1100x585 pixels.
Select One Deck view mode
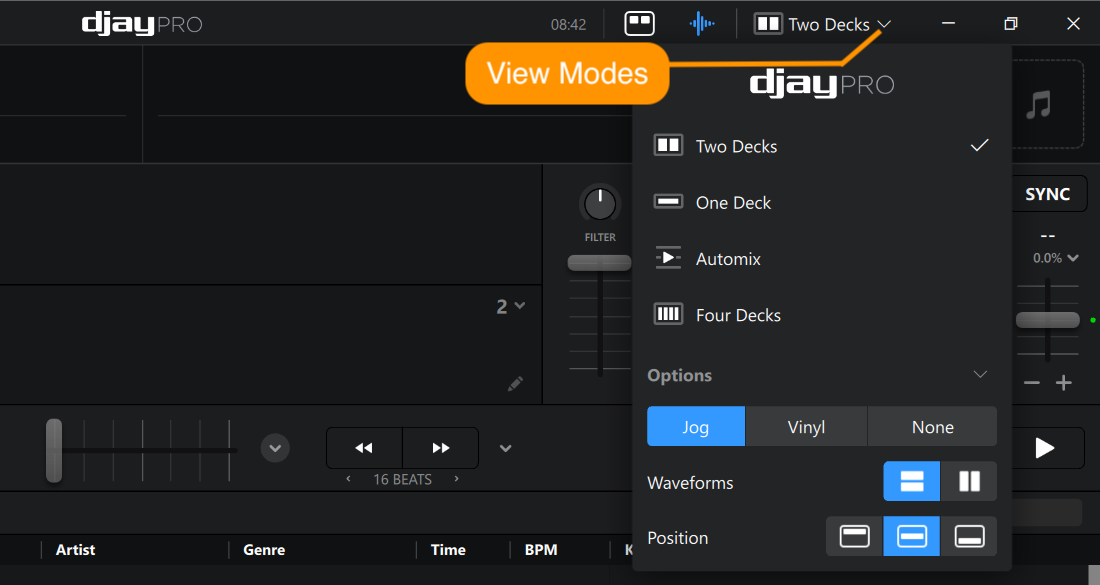click(x=821, y=202)
